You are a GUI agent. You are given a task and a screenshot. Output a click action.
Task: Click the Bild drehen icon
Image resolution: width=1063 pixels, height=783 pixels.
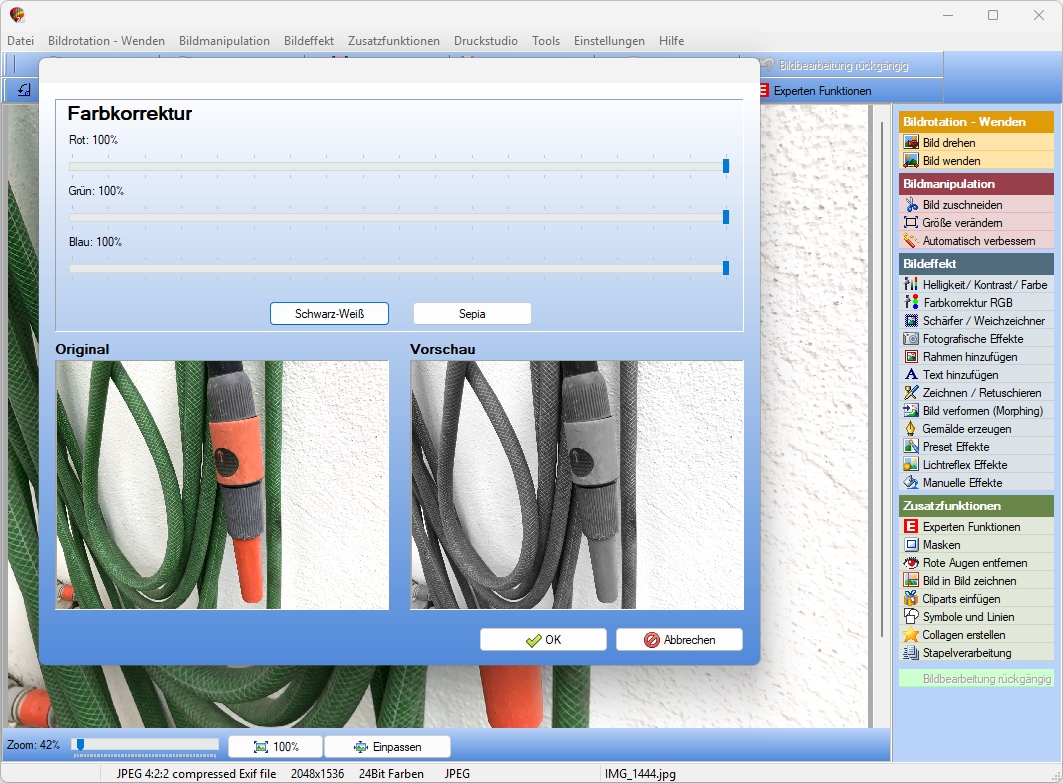tap(911, 142)
